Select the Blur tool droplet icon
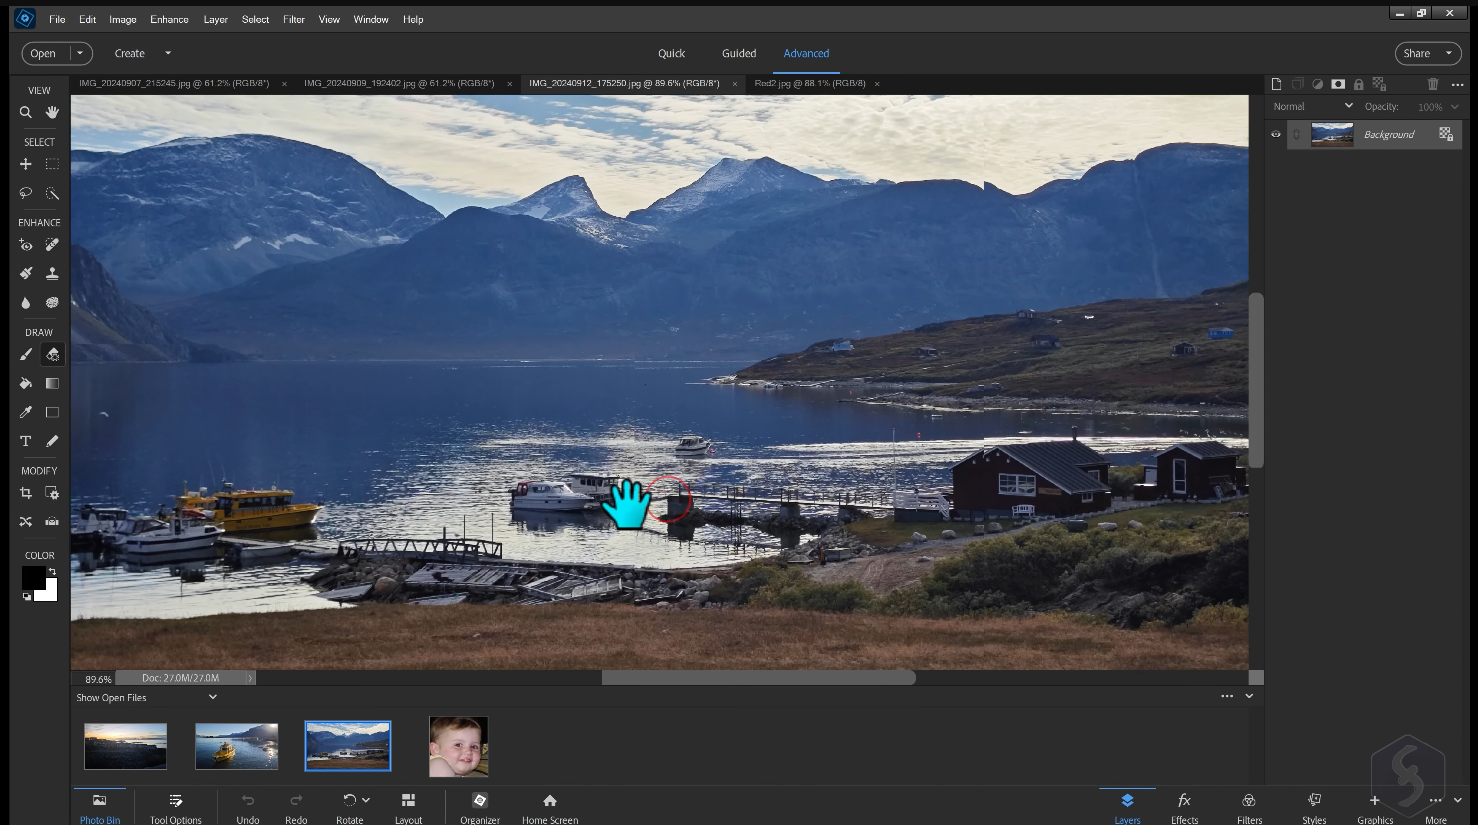The width and height of the screenshot is (1478, 825). (26, 303)
